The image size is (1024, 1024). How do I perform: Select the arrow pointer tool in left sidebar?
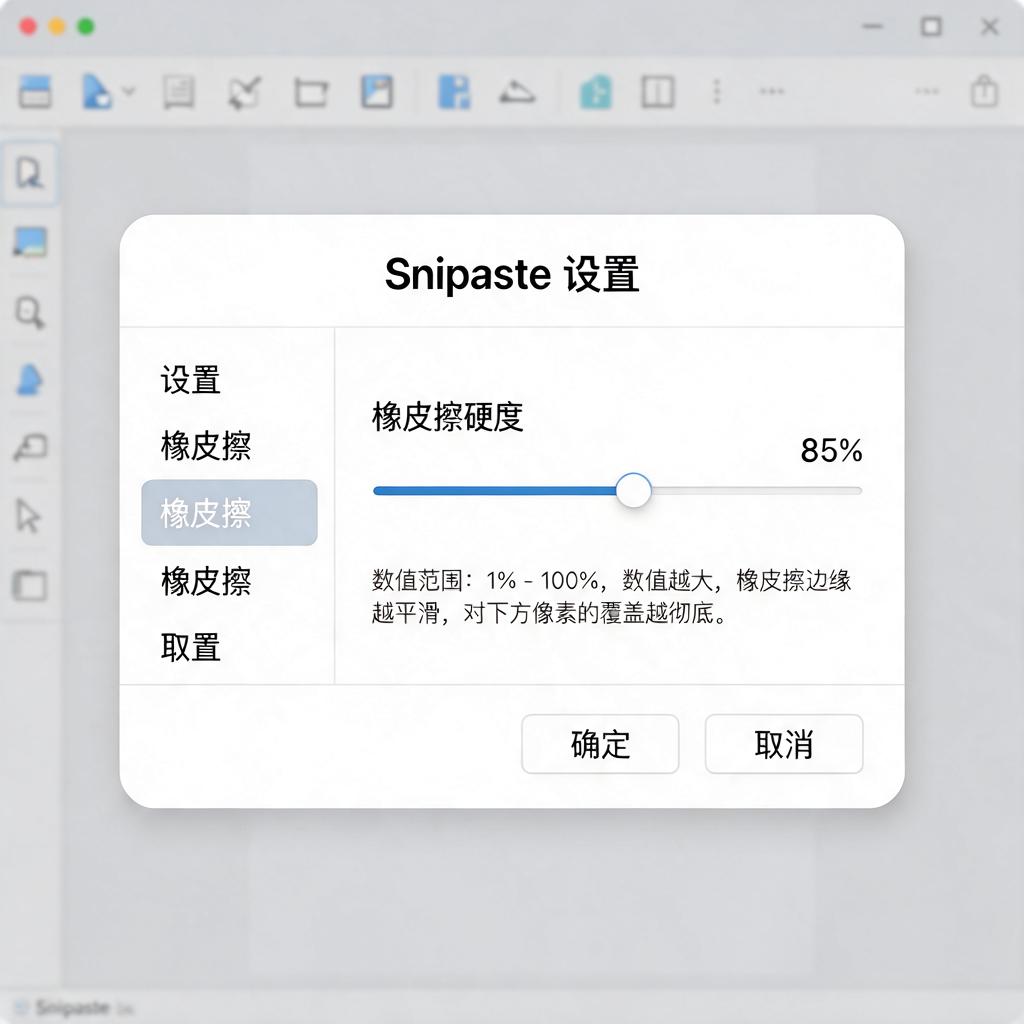(x=28, y=516)
